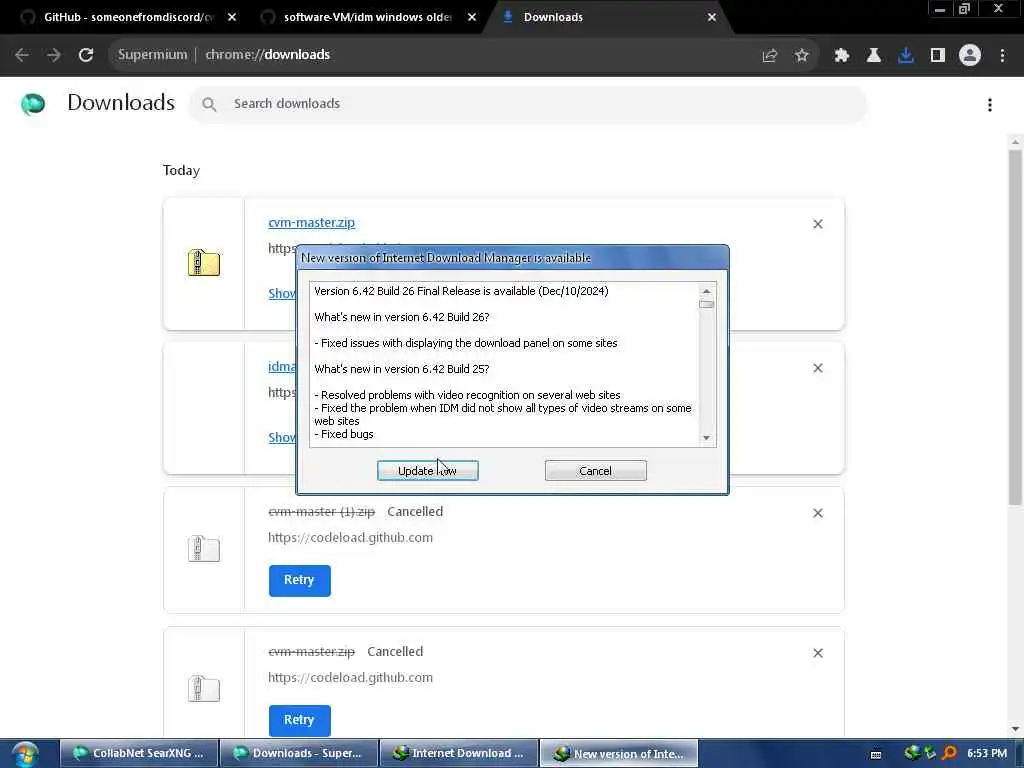Click the 6:53 PM clock
Image resolution: width=1024 pixels, height=768 pixels.
pyautogui.click(x=987, y=754)
